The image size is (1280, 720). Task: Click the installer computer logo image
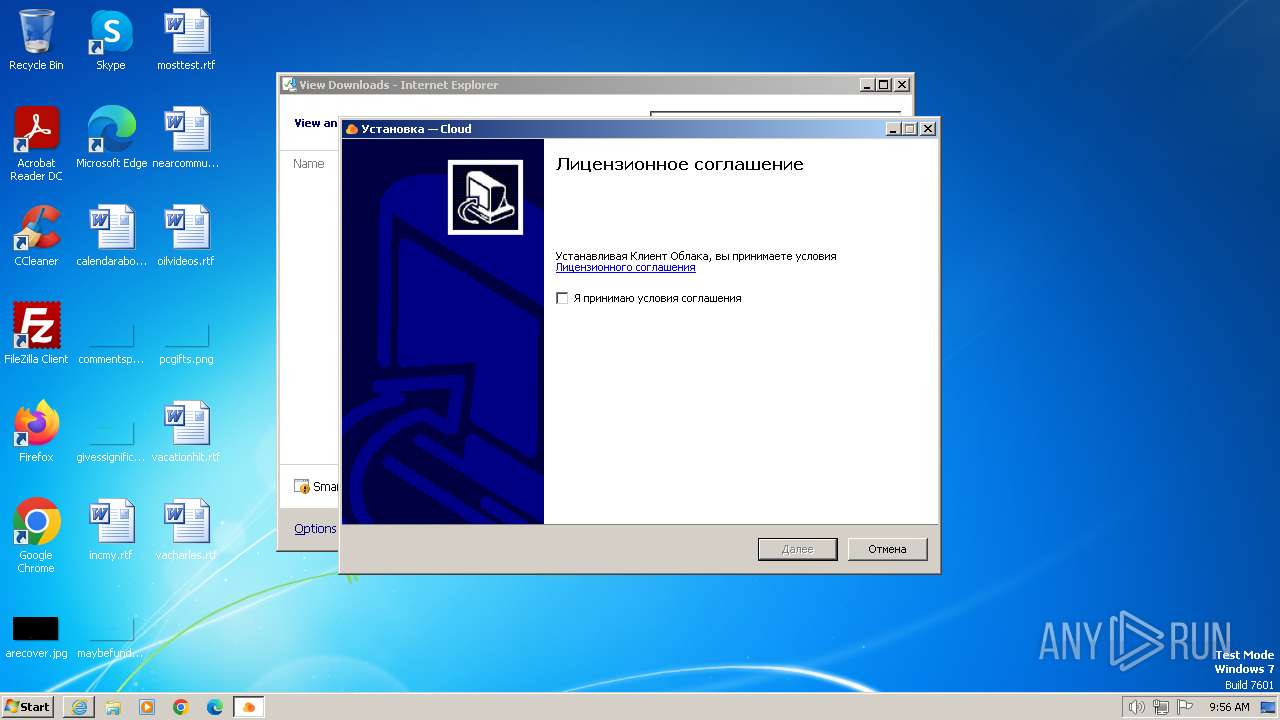[x=485, y=197]
